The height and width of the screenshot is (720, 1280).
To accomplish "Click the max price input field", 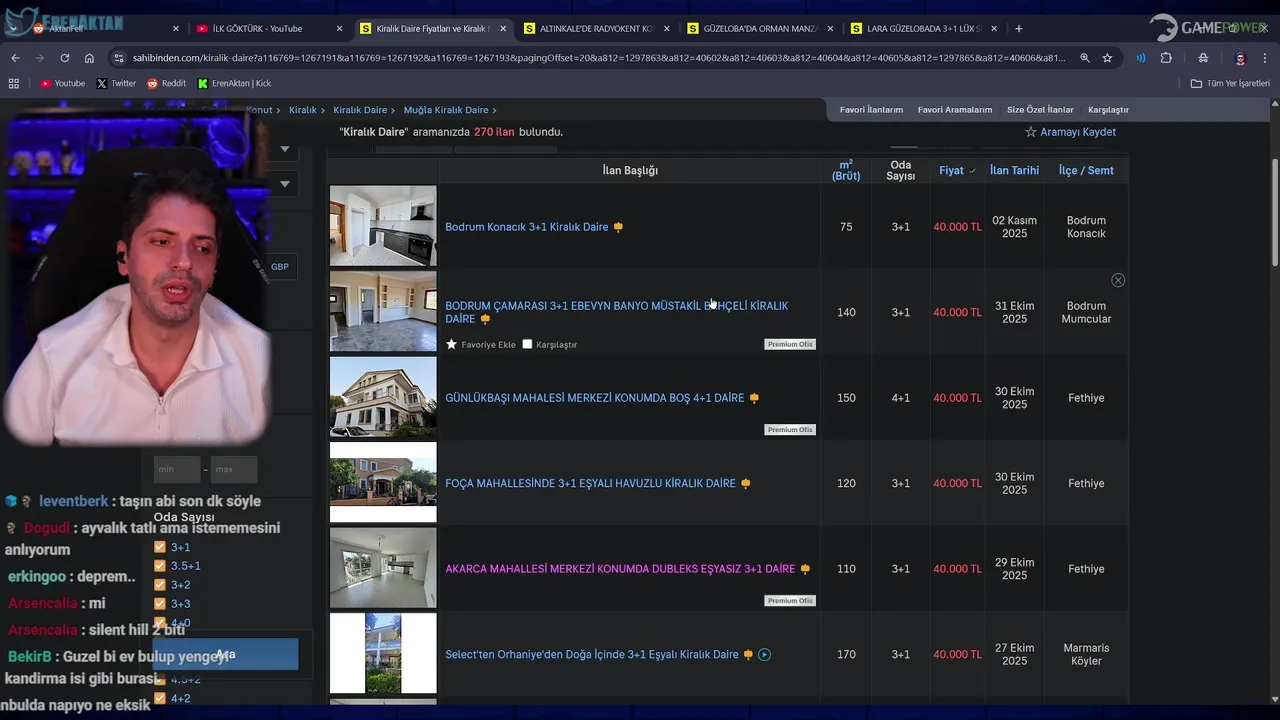I will (x=234, y=469).
